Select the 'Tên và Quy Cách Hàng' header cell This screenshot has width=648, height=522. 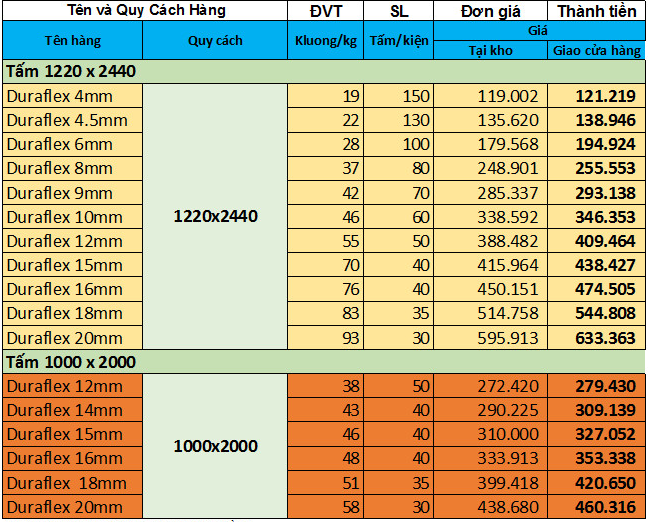tap(145, 10)
